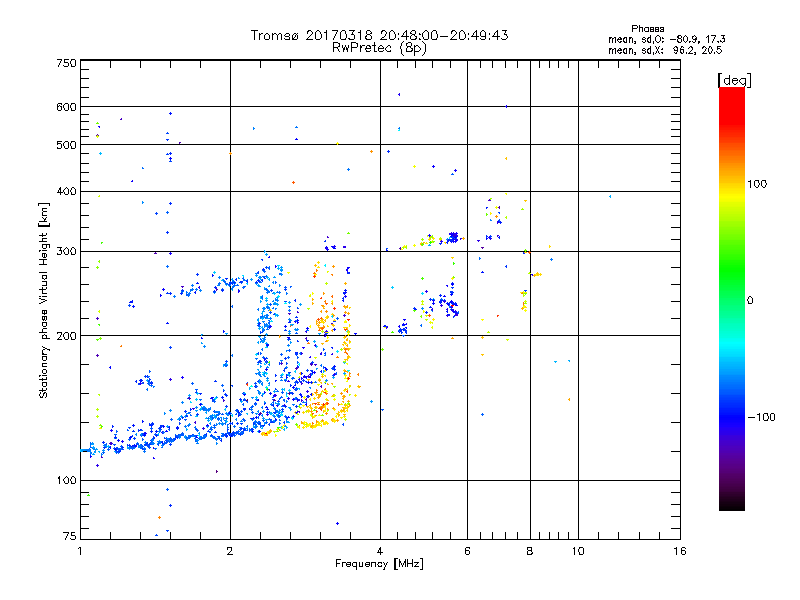Click the plot title 'Tromsø 20170318 20:48:00-20:49:43'
Image resolution: width=800 pixels, height=600 pixels.
(x=379, y=35)
